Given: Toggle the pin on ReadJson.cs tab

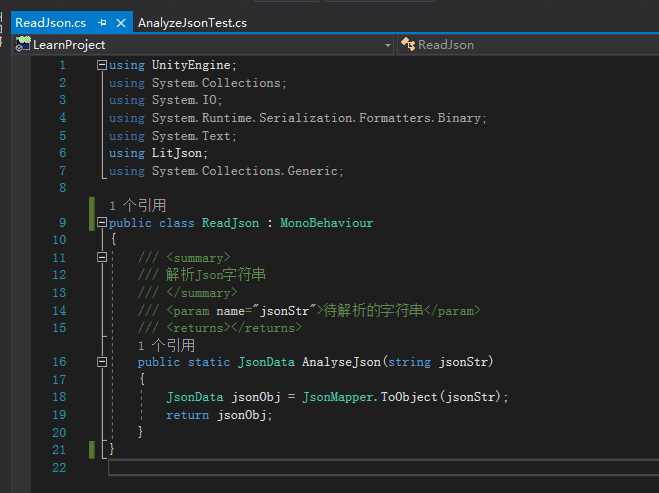Looking at the screenshot, I should click(x=102, y=23).
